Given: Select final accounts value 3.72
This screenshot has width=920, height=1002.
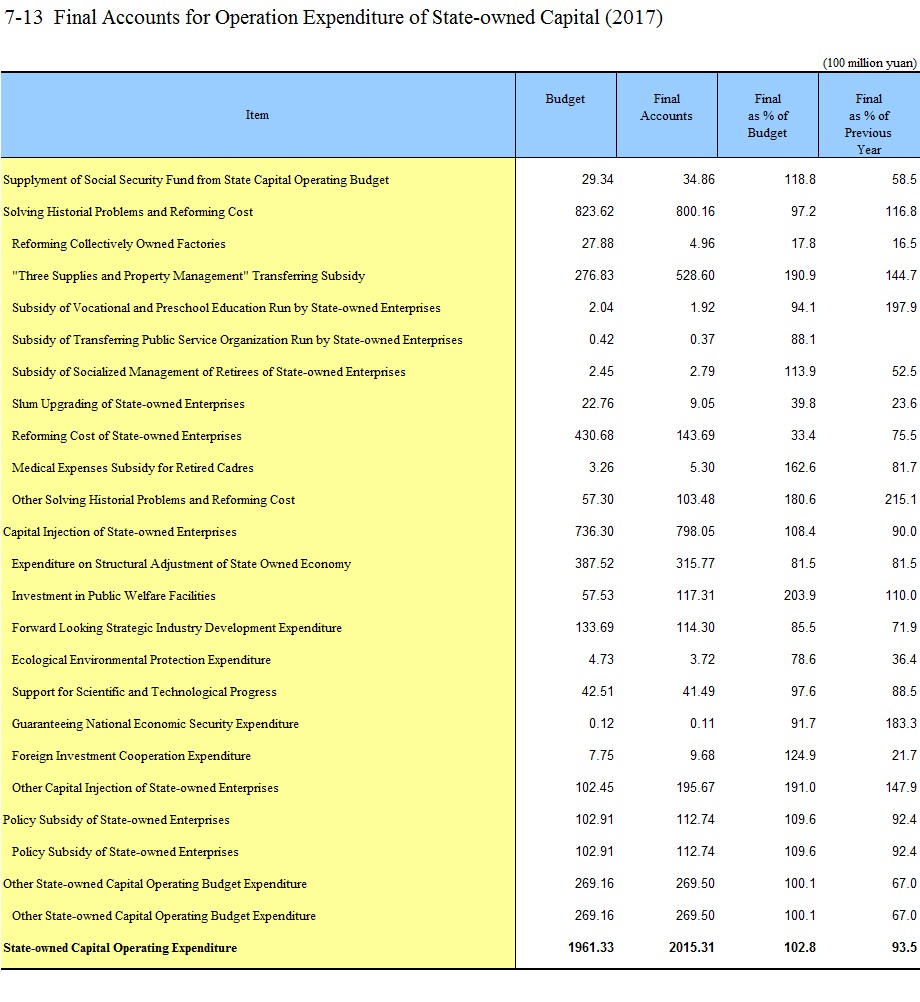Looking at the screenshot, I should [702, 659].
